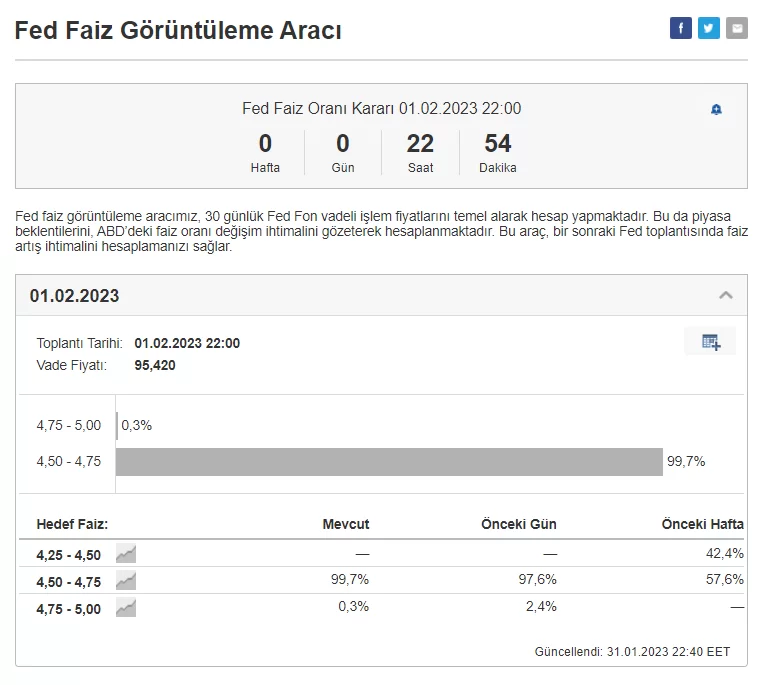
Task: Add the meeting to calendar icon
Action: (710, 342)
